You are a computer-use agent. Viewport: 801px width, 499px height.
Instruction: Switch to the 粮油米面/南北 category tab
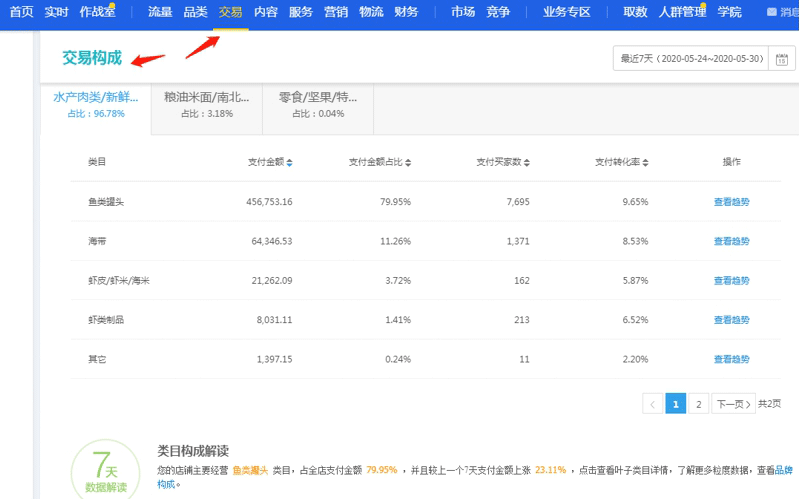pyautogui.click(x=207, y=104)
